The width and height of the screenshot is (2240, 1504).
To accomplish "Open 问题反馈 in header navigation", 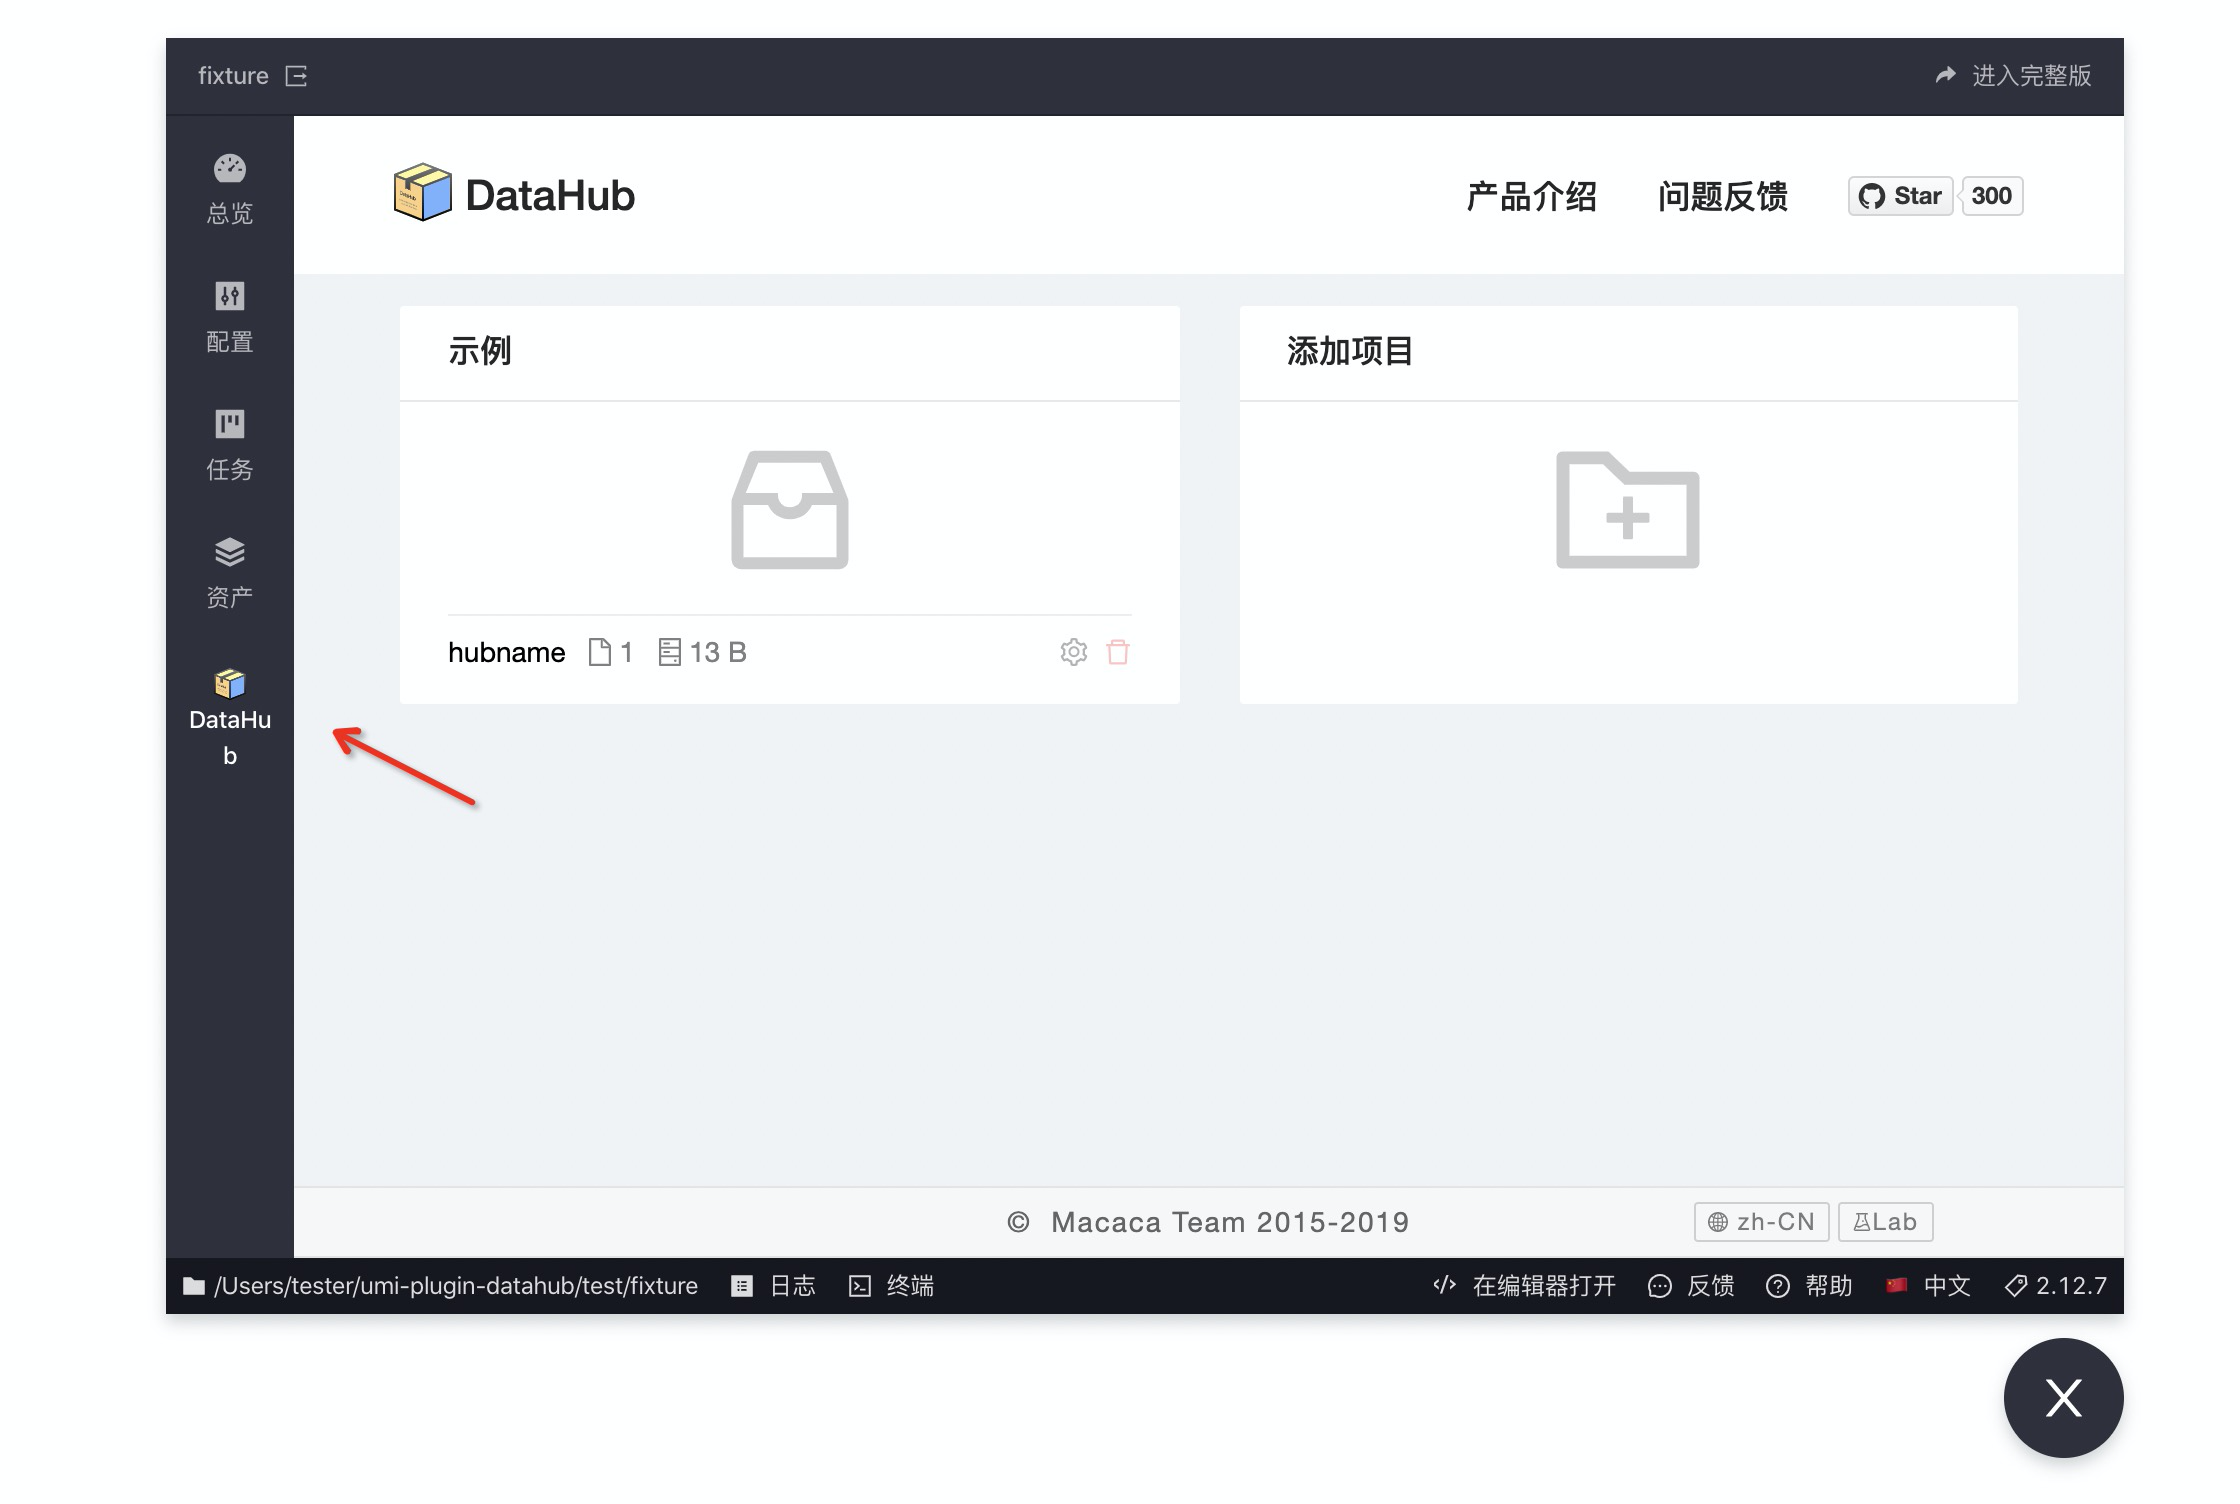I will (1722, 196).
